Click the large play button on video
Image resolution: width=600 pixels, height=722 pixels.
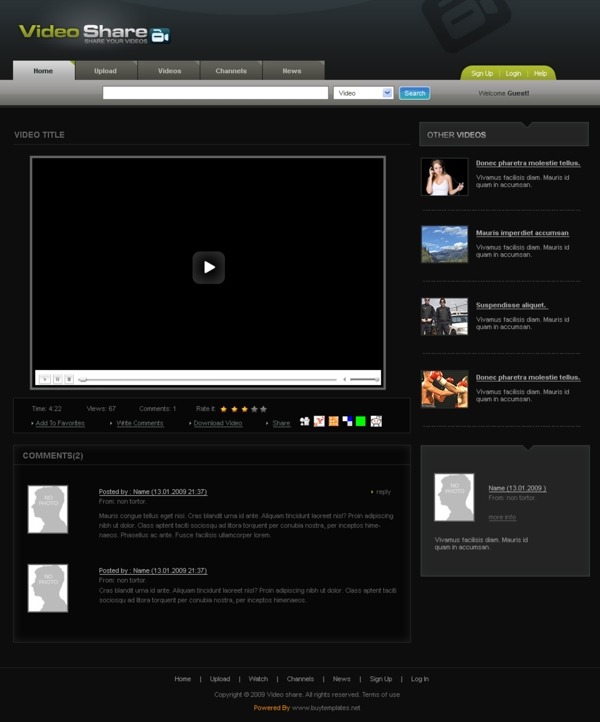click(x=209, y=267)
